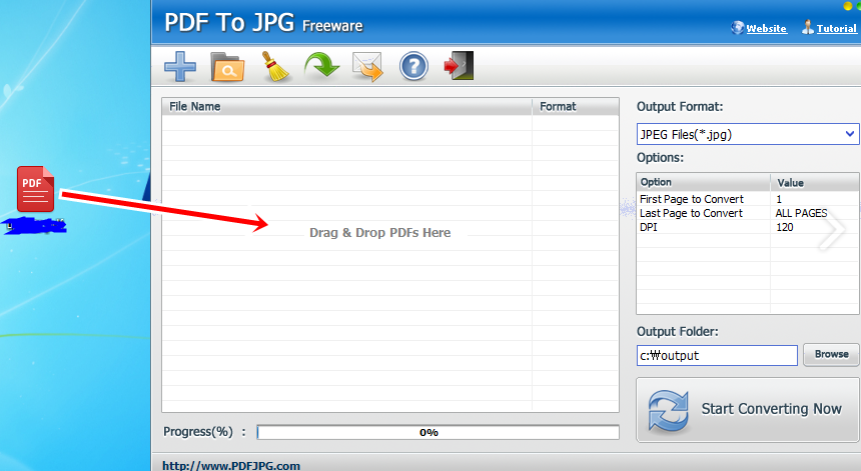Image resolution: width=861 pixels, height=471 pixels.
Task: Open the Output Format dropdown arrow
Action: pos(849,134)
